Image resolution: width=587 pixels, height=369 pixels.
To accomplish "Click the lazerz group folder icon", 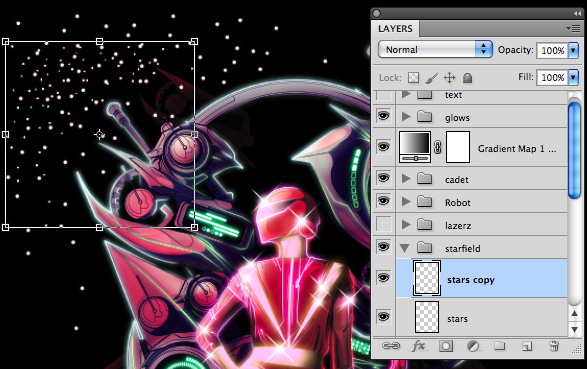I will [425, 225].
